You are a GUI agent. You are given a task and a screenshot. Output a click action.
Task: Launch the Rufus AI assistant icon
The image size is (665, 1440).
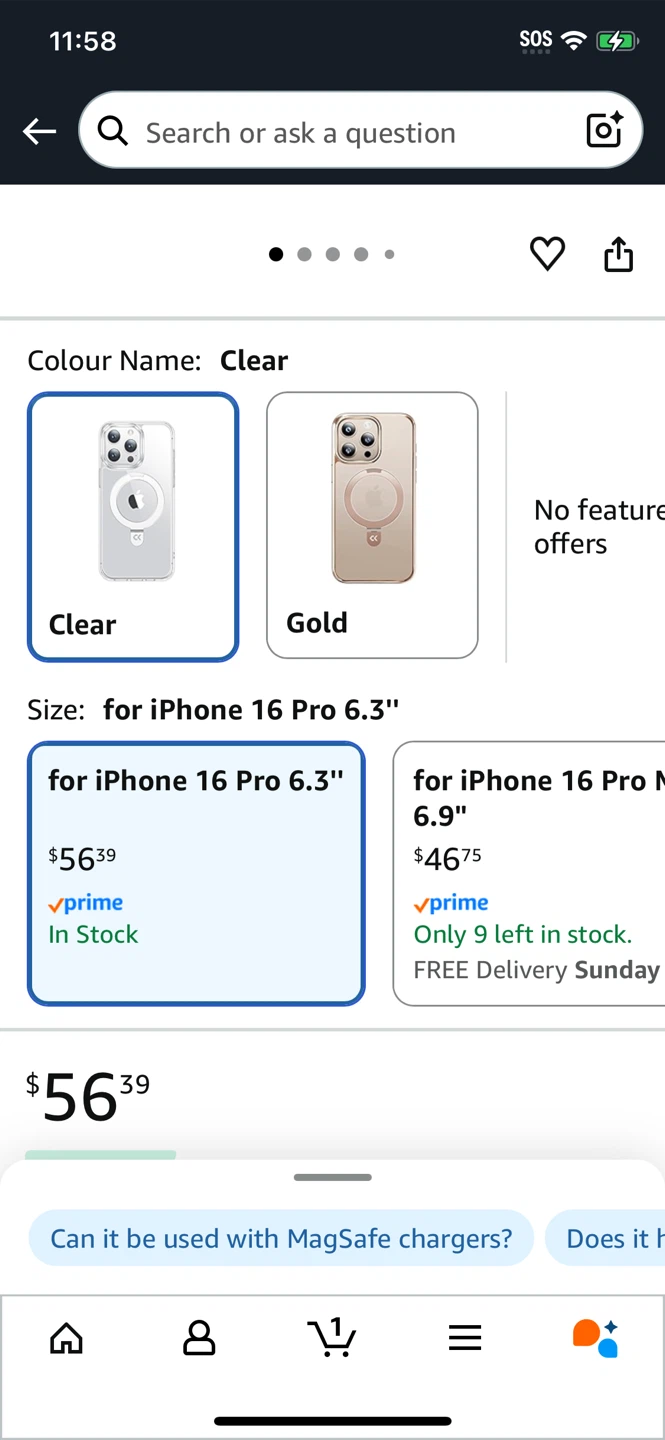596,1337
